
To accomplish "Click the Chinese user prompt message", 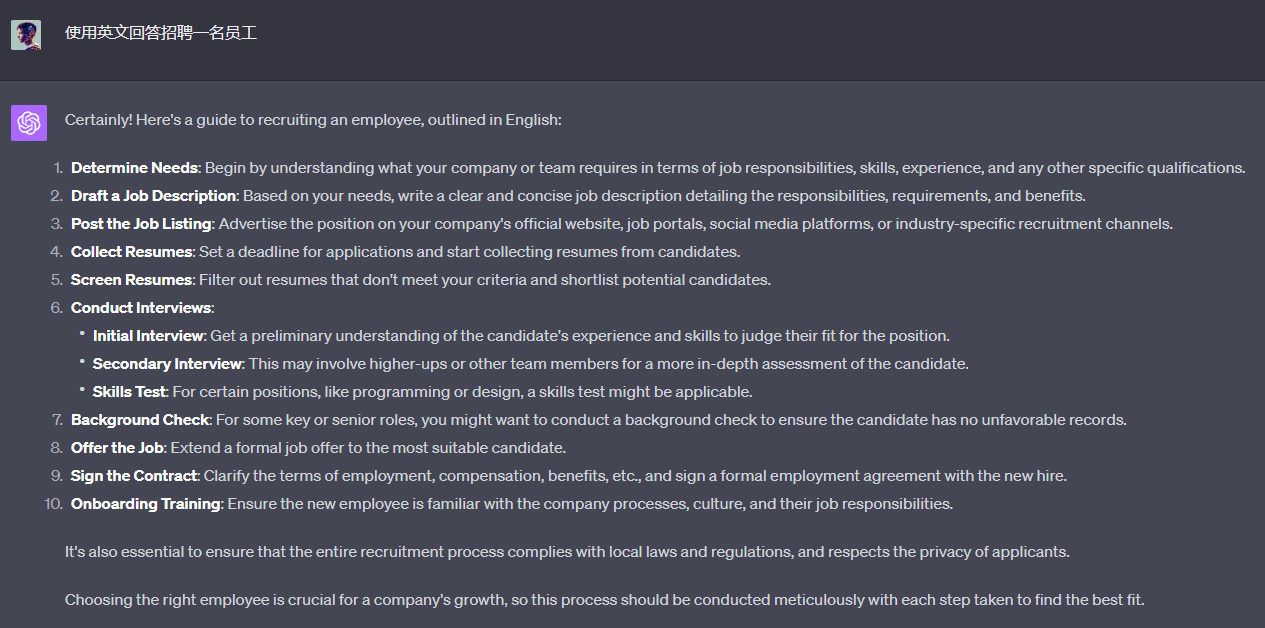I will tap(161, 33).
